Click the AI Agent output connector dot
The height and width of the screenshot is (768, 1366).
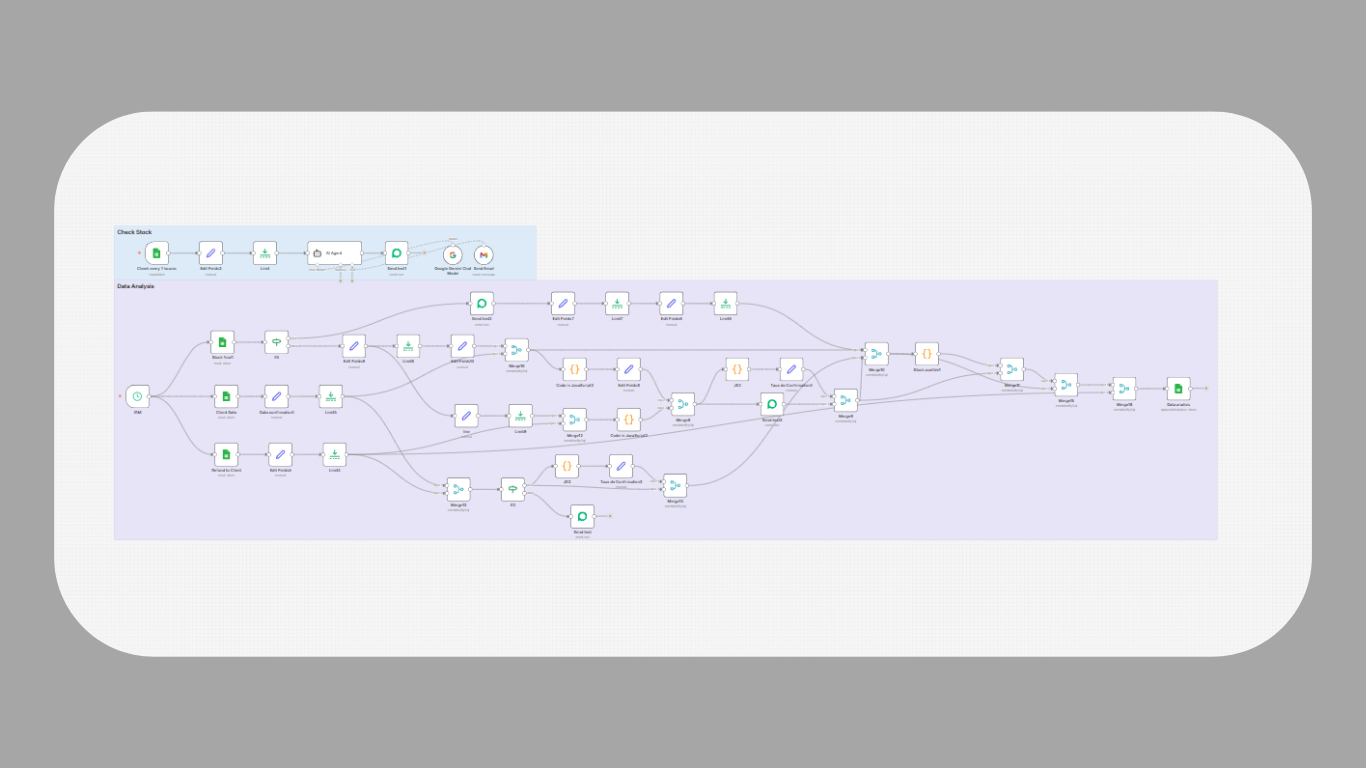361,253
